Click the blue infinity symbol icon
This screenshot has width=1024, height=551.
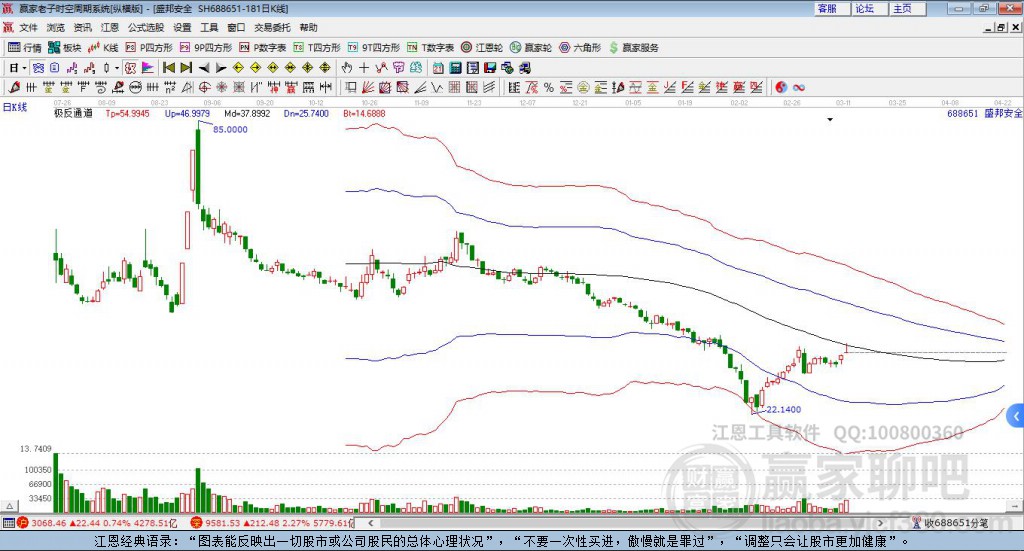point(799,87)
